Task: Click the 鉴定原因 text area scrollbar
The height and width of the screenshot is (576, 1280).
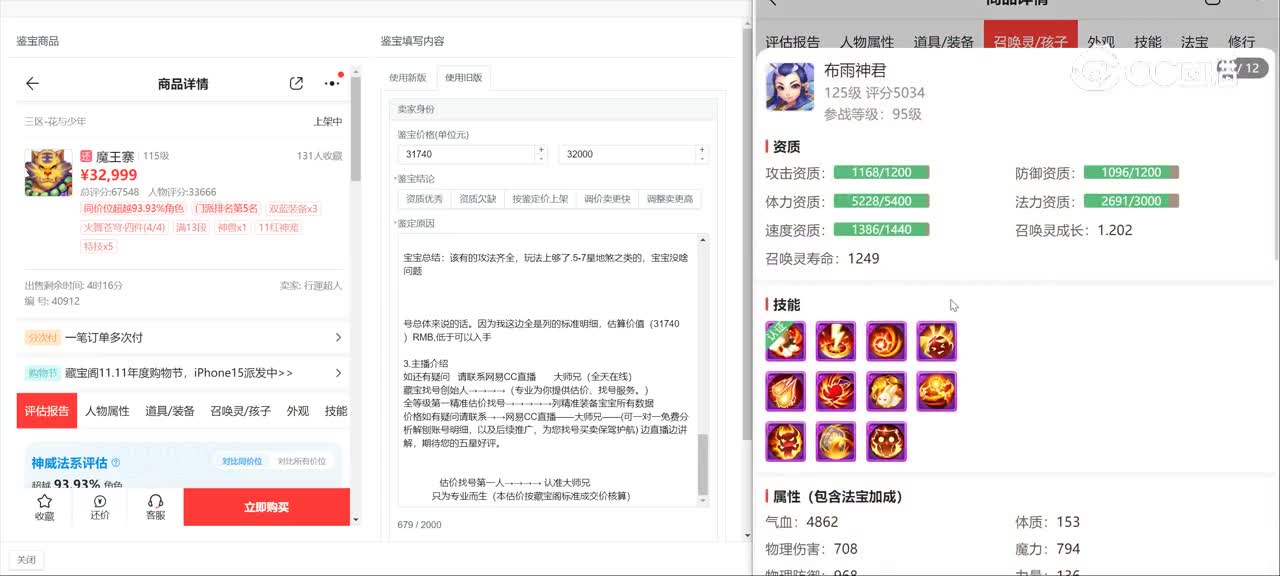Action: [x=702, y=465]
